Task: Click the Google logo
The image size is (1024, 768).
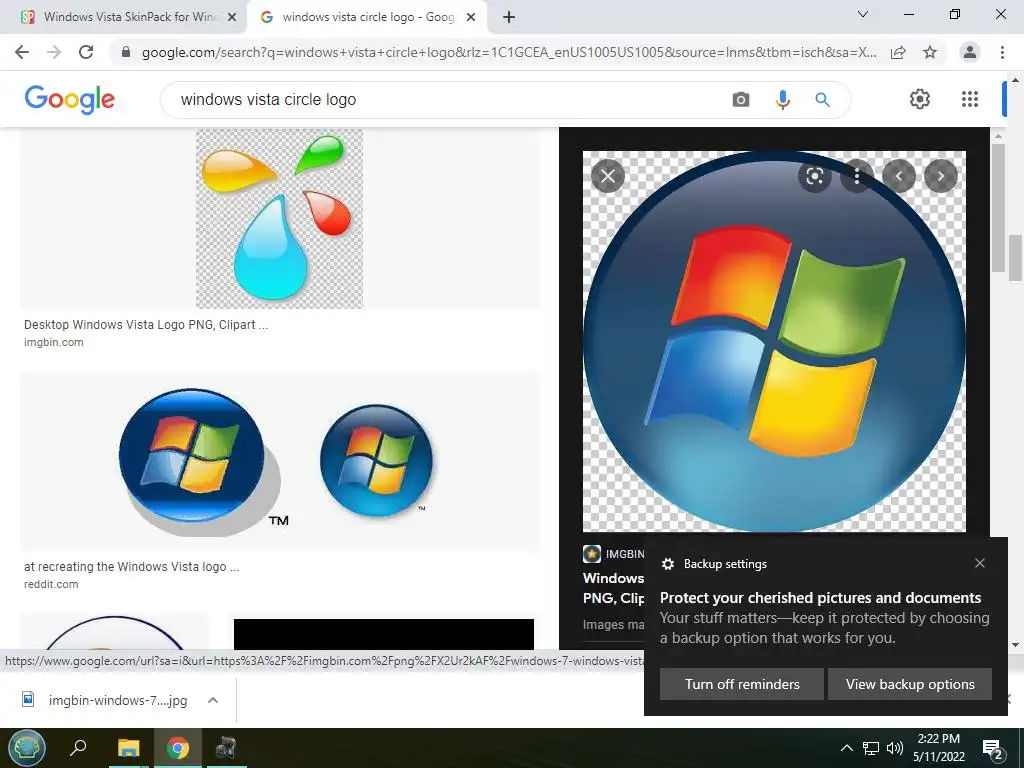Action: tap(70, 100)
